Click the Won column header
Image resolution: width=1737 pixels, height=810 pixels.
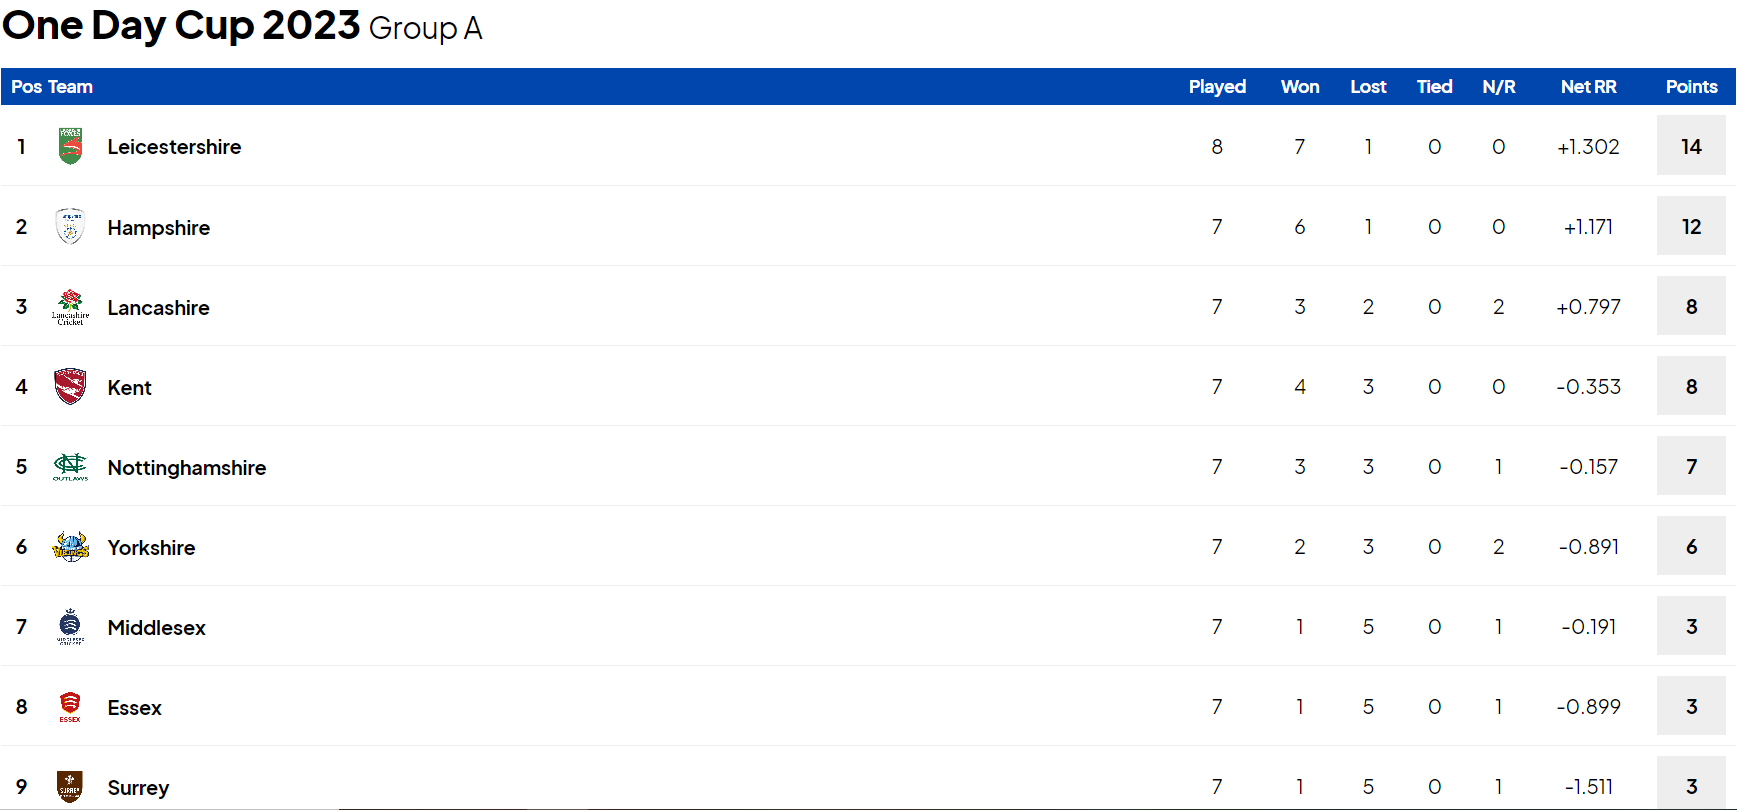[1300, 87]
